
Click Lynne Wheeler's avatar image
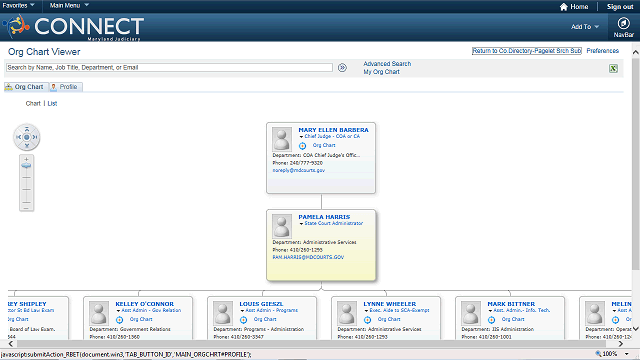(x=347, y=313)
